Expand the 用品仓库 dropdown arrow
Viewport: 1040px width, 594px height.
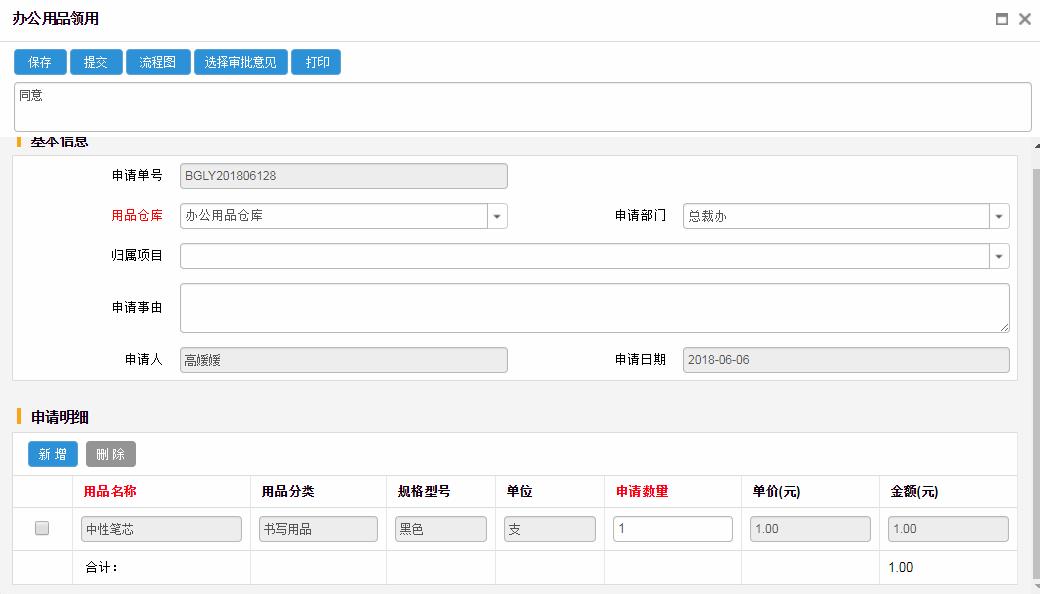point(498,216)
